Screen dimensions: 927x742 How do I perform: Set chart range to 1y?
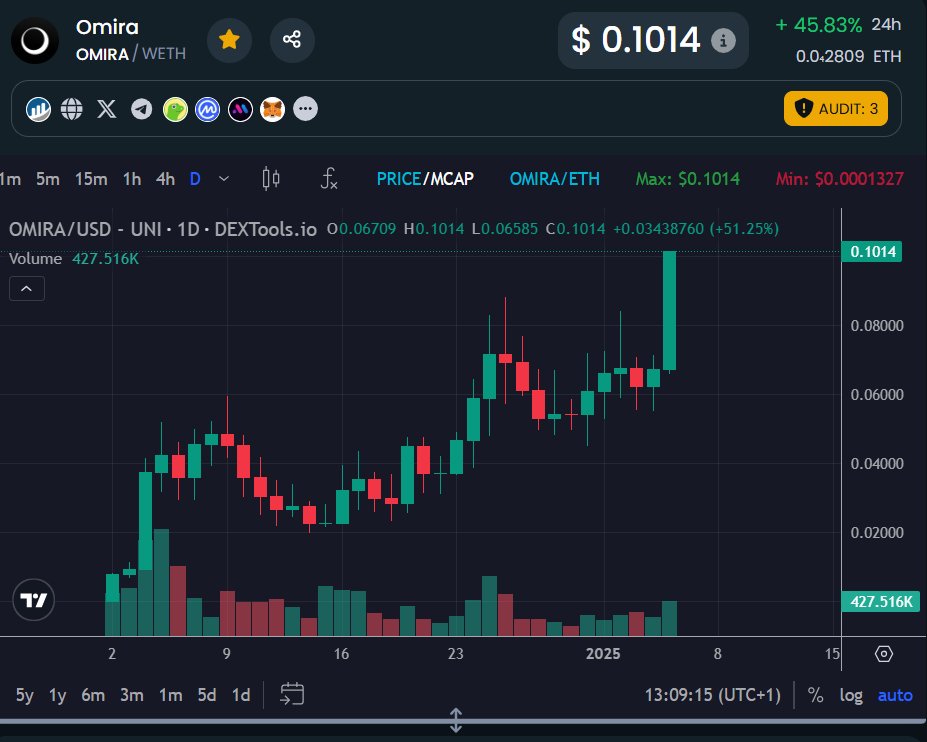58,695
